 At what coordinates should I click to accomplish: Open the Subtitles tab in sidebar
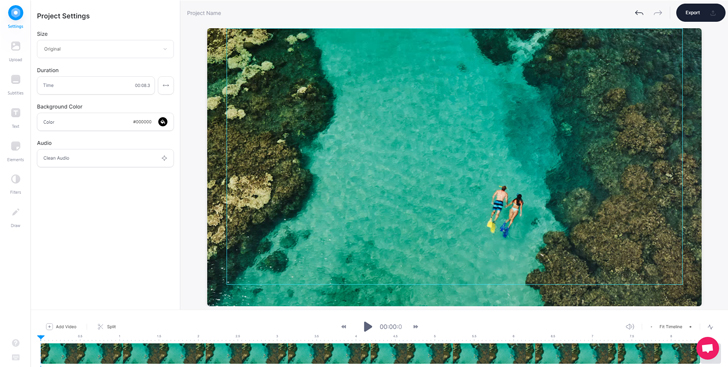[x=15, y=84]
